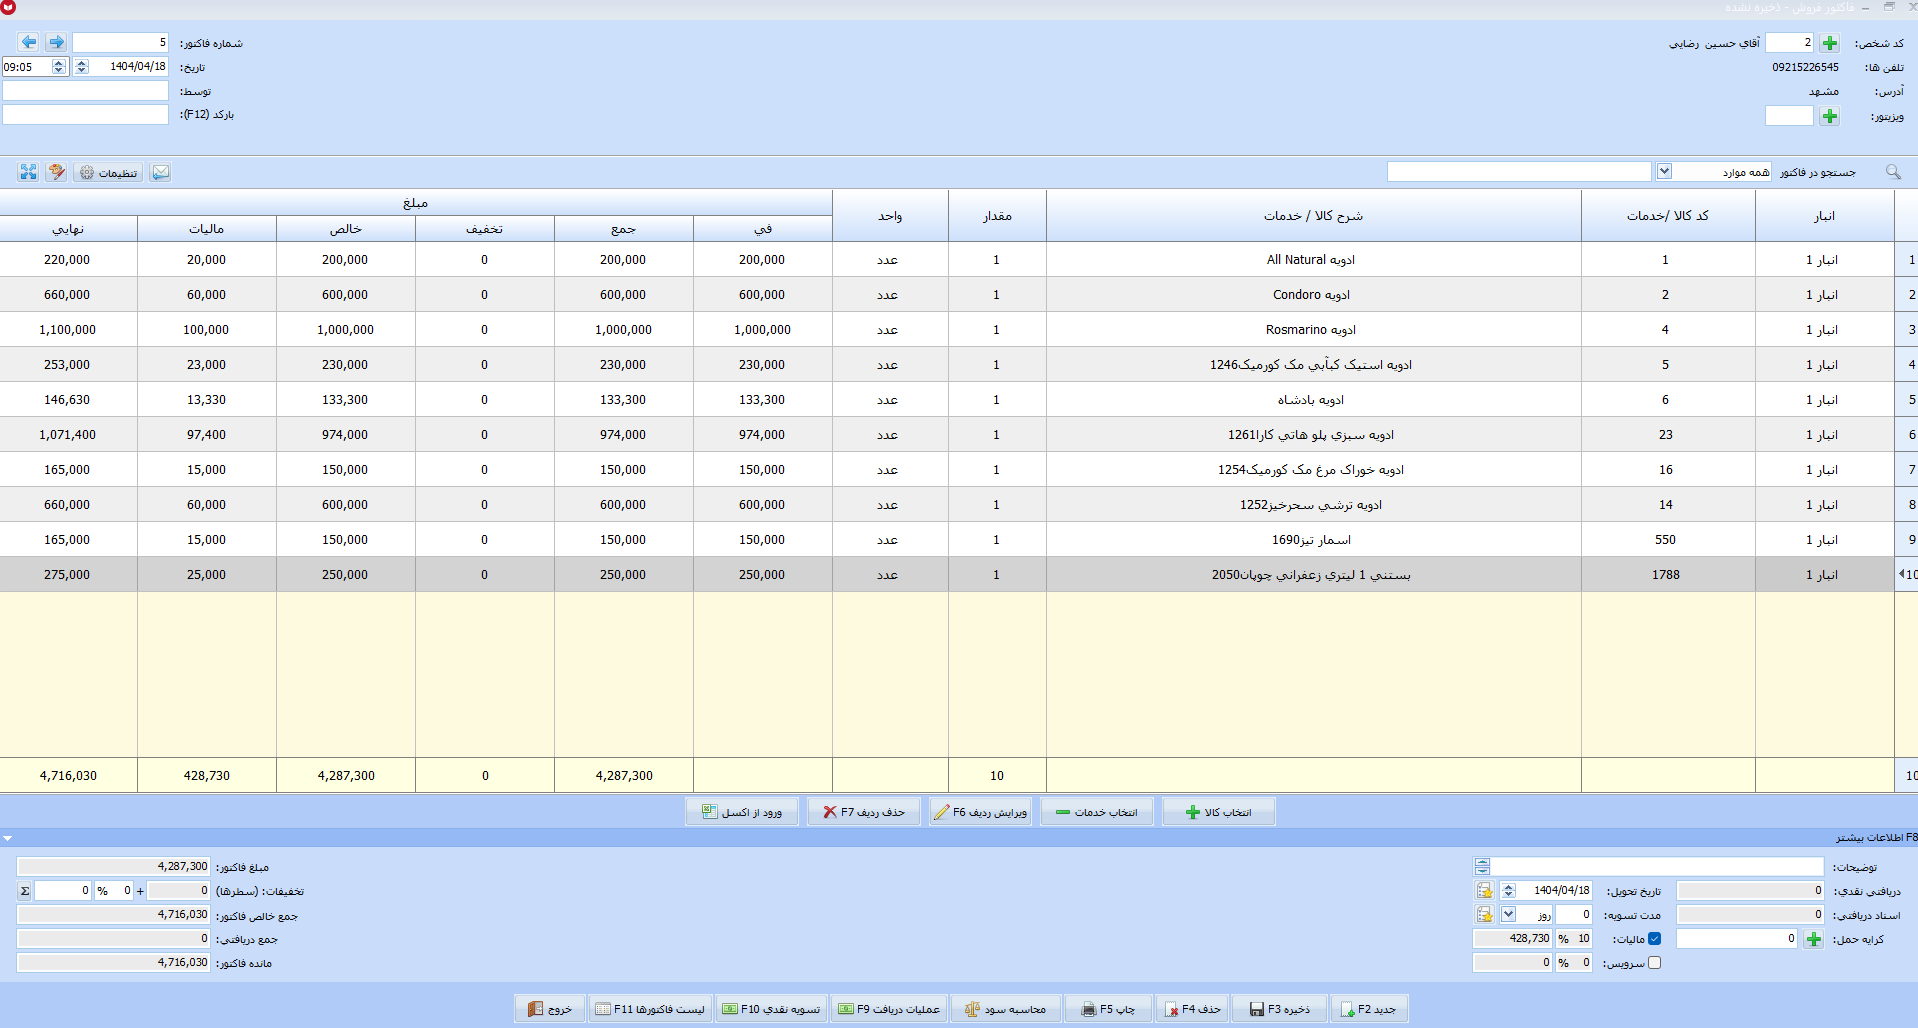Click the goods code cell 1788
Viewport: 1918px width, 1028px height.
[x=1666, y=575]
